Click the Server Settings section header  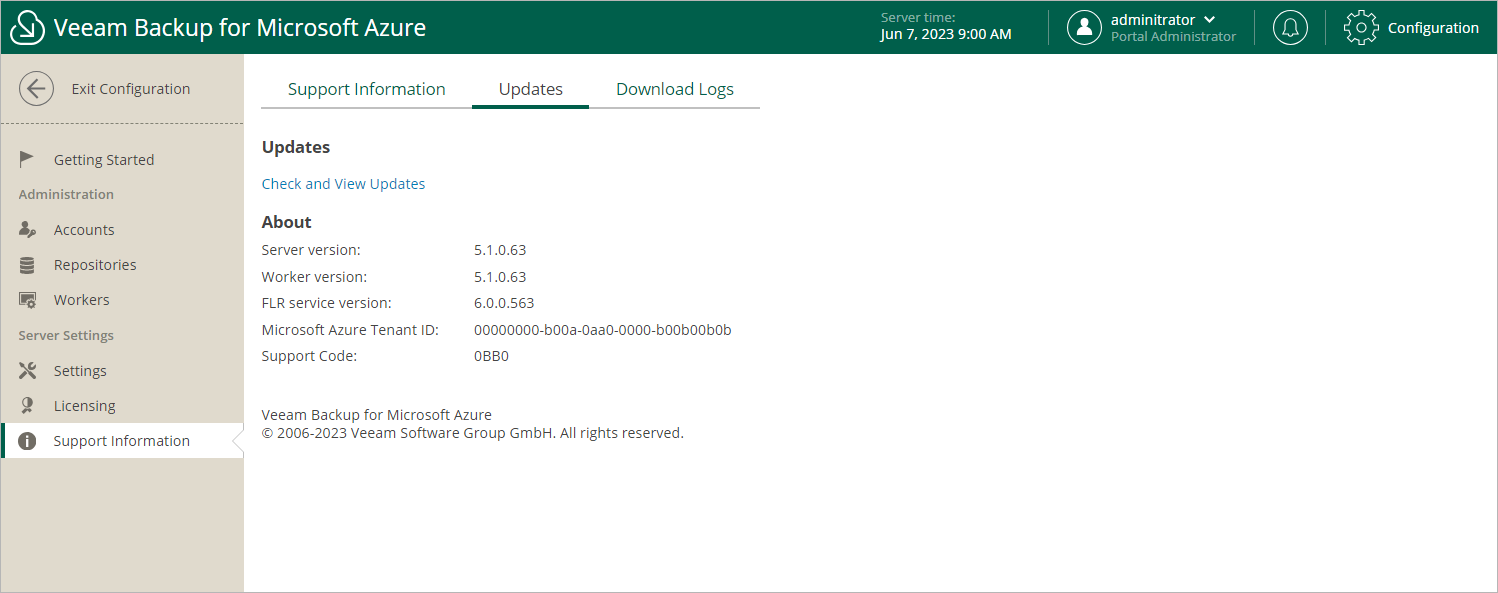[66, 336]
